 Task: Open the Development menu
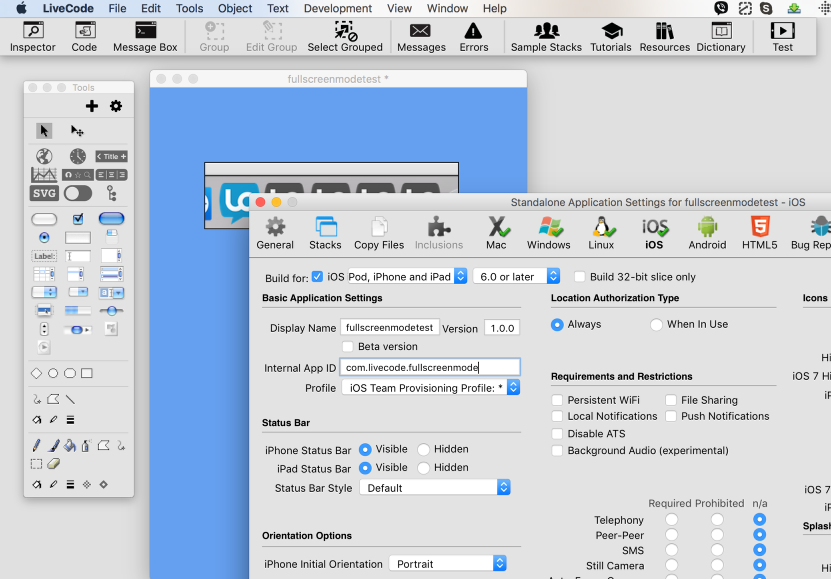click(x=338, y=8)
